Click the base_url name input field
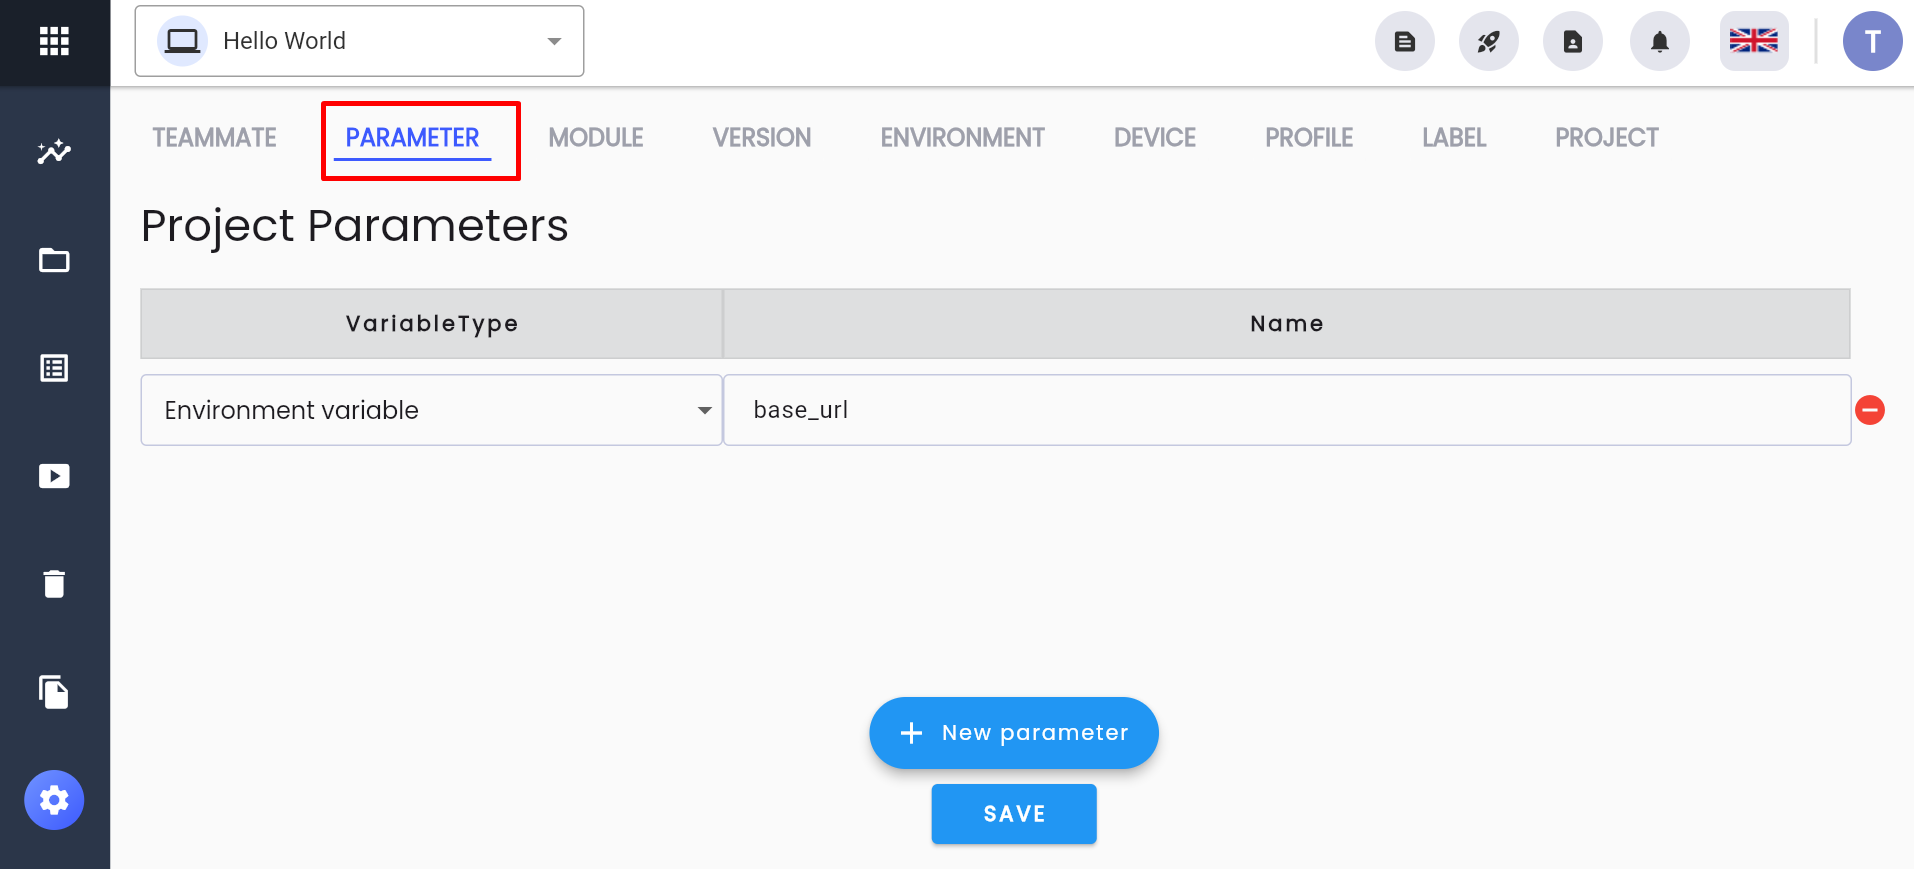 (1287, 410)
